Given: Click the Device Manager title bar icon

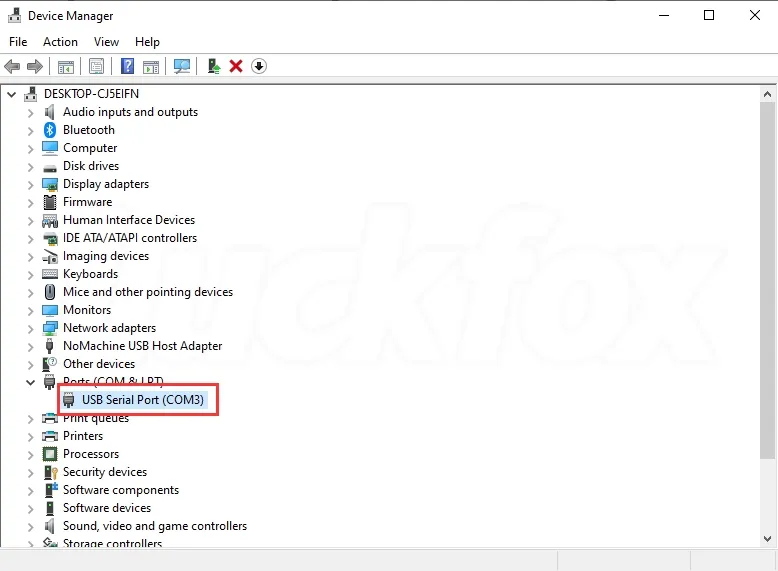Looking at the screenshot, I should pos(14,15).
